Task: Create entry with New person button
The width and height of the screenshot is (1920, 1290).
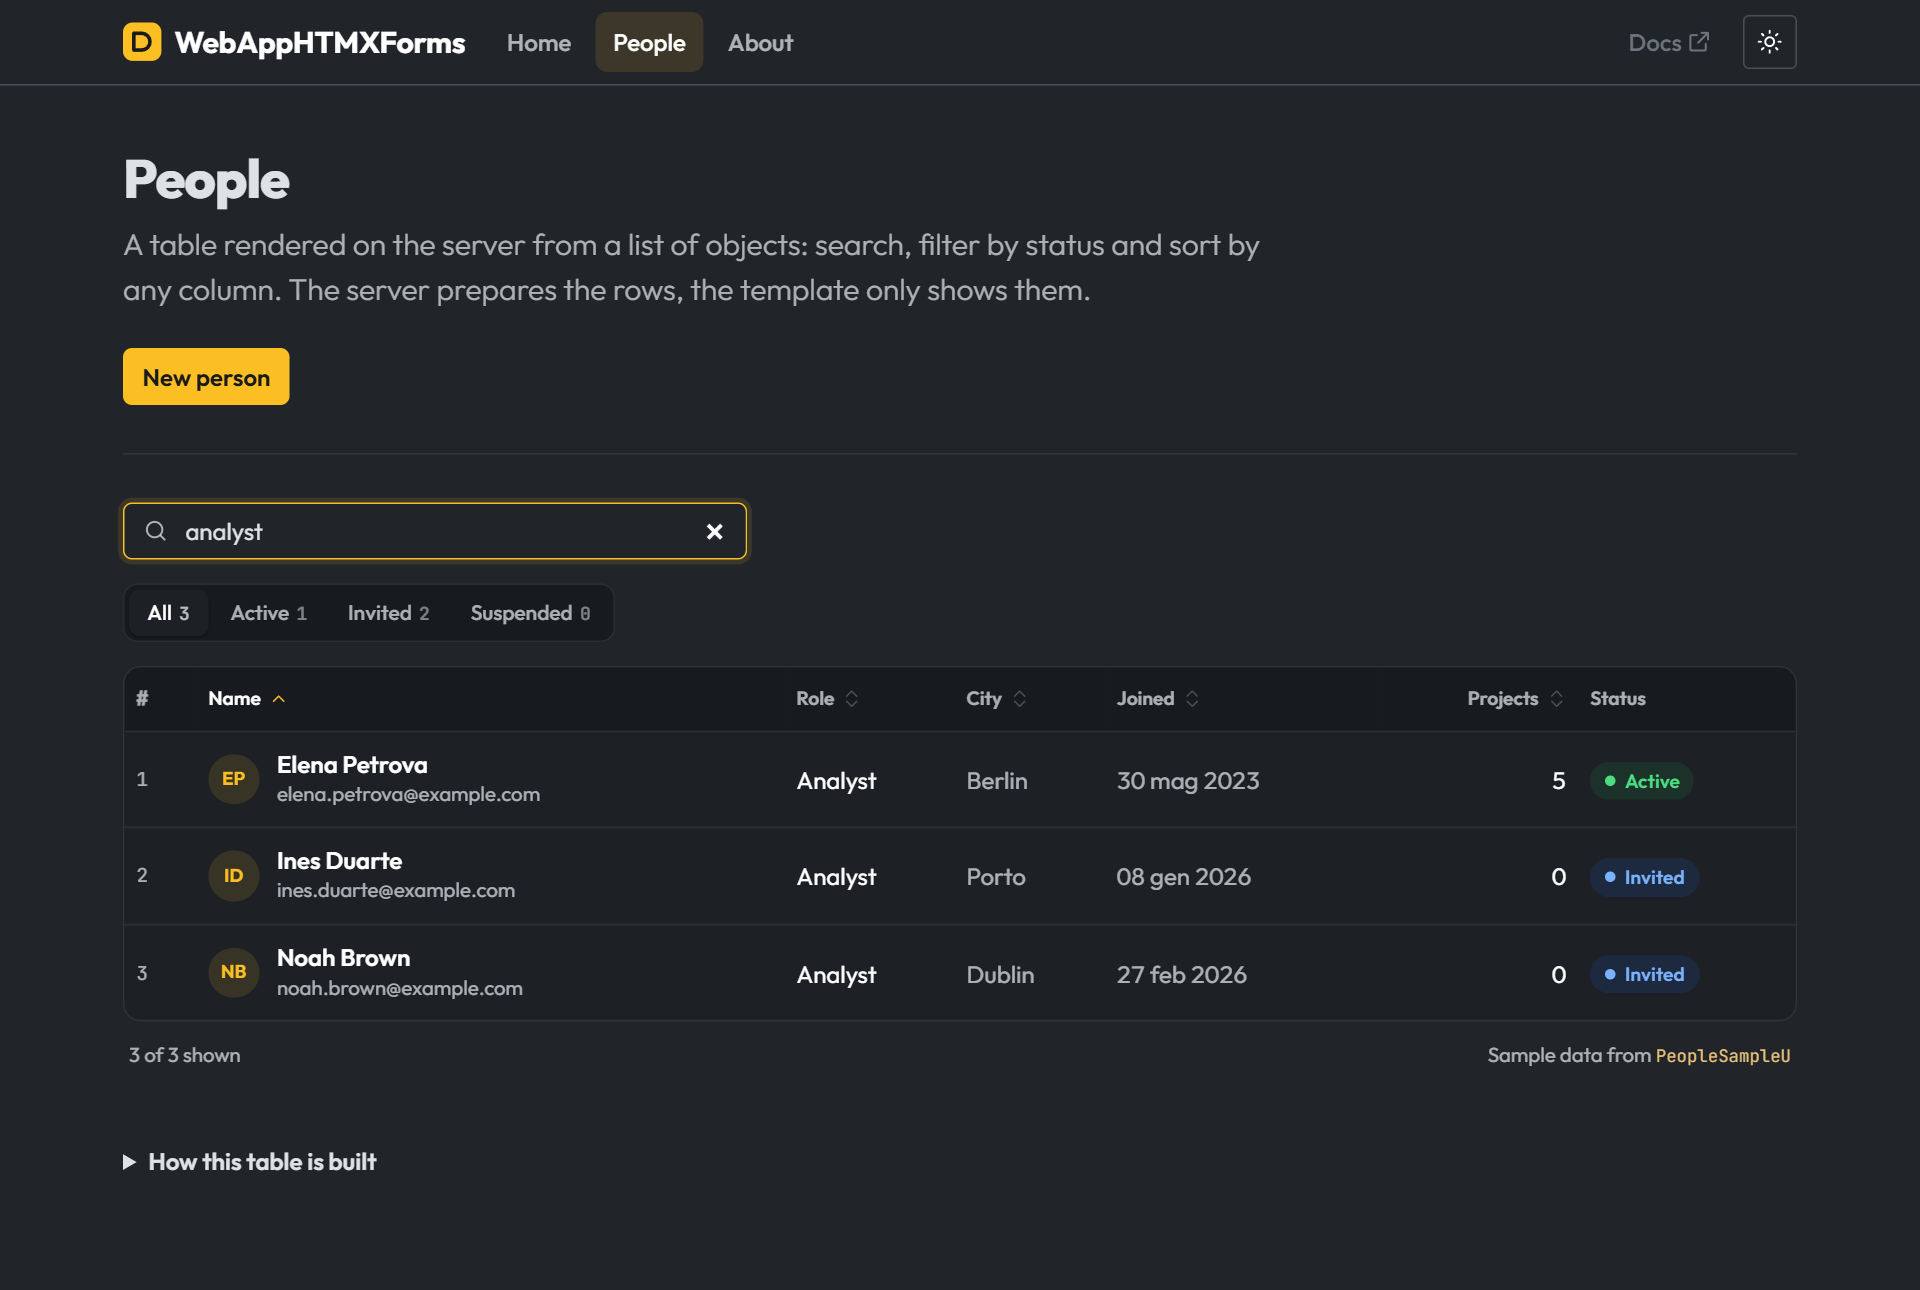Action: (x=206, y=377)
